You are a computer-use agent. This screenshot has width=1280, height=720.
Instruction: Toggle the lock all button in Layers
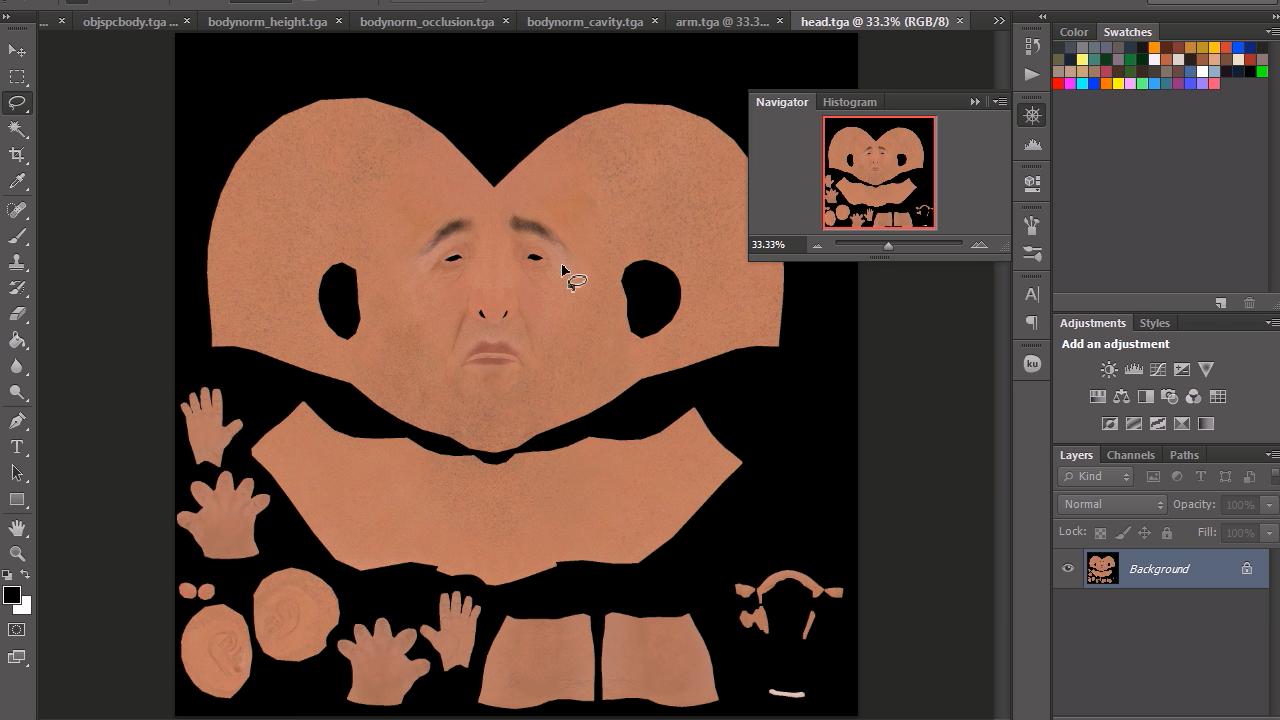pos(1166,533)
